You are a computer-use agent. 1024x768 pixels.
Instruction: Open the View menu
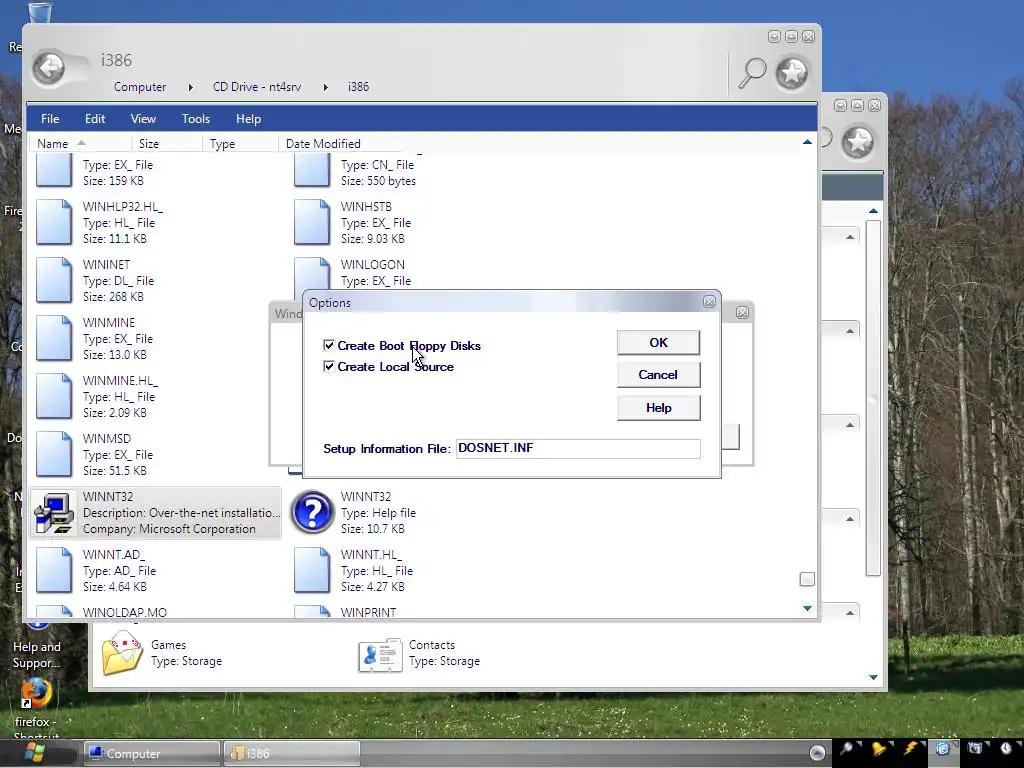click(x=143, y=119)
